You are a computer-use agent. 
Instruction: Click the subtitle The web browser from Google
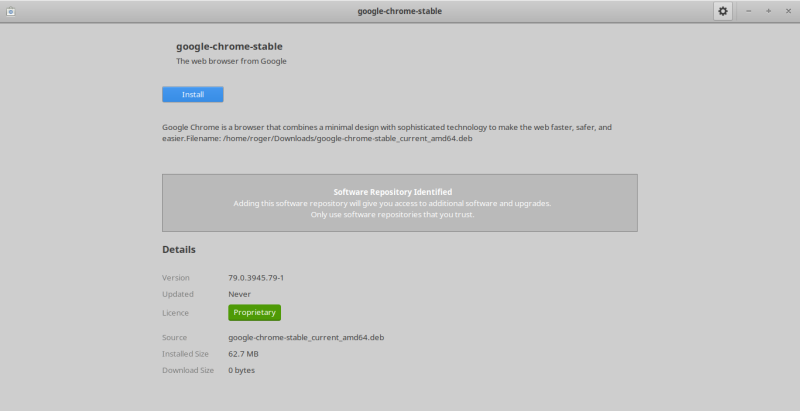pos(231,61)
